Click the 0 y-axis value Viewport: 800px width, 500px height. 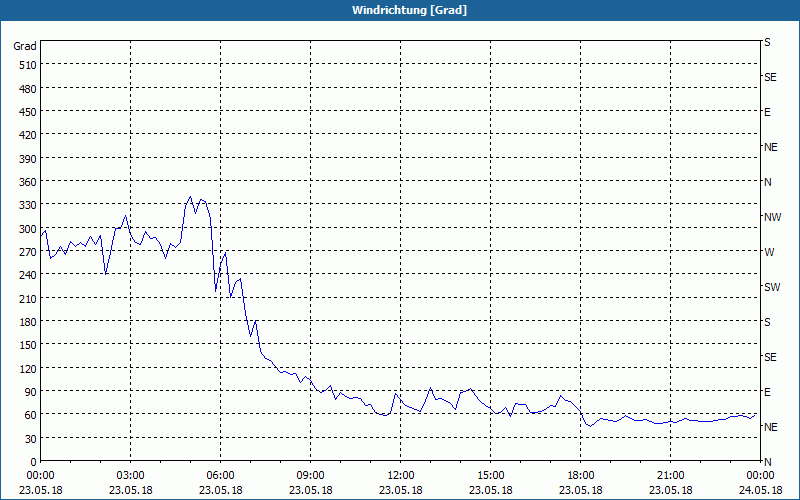pos(34,462)
